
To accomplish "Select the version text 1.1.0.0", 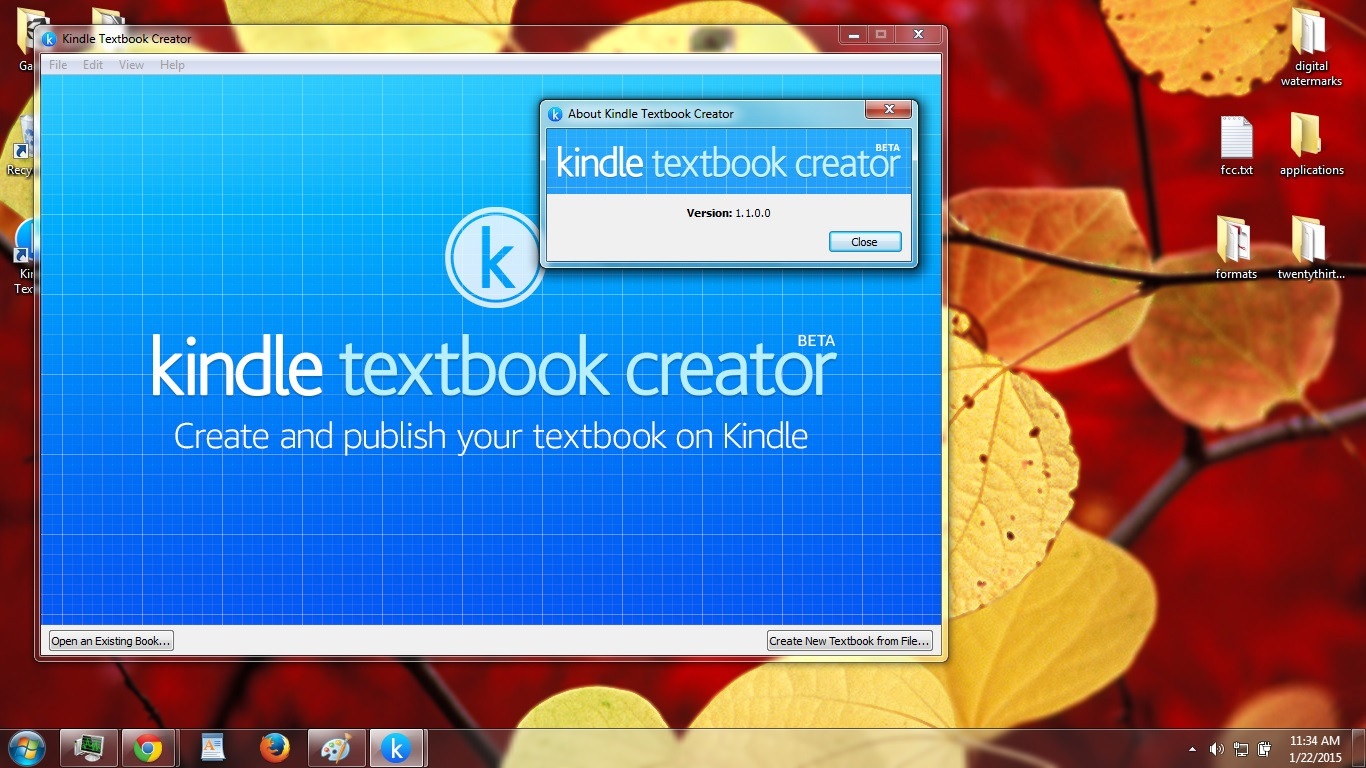I will 753,213.
